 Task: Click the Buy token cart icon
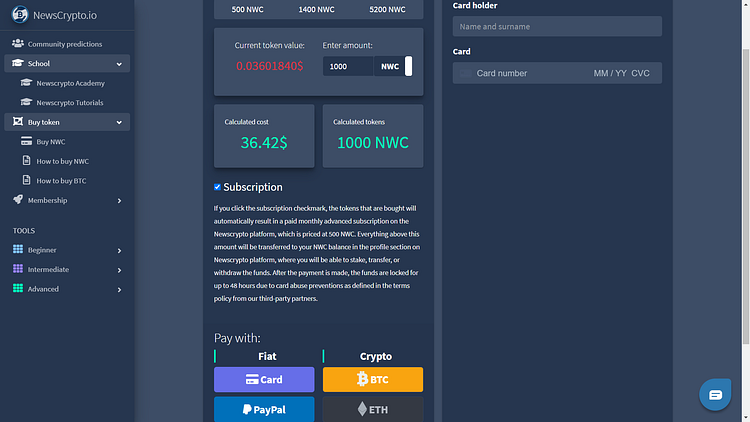(x=18, y=122)
